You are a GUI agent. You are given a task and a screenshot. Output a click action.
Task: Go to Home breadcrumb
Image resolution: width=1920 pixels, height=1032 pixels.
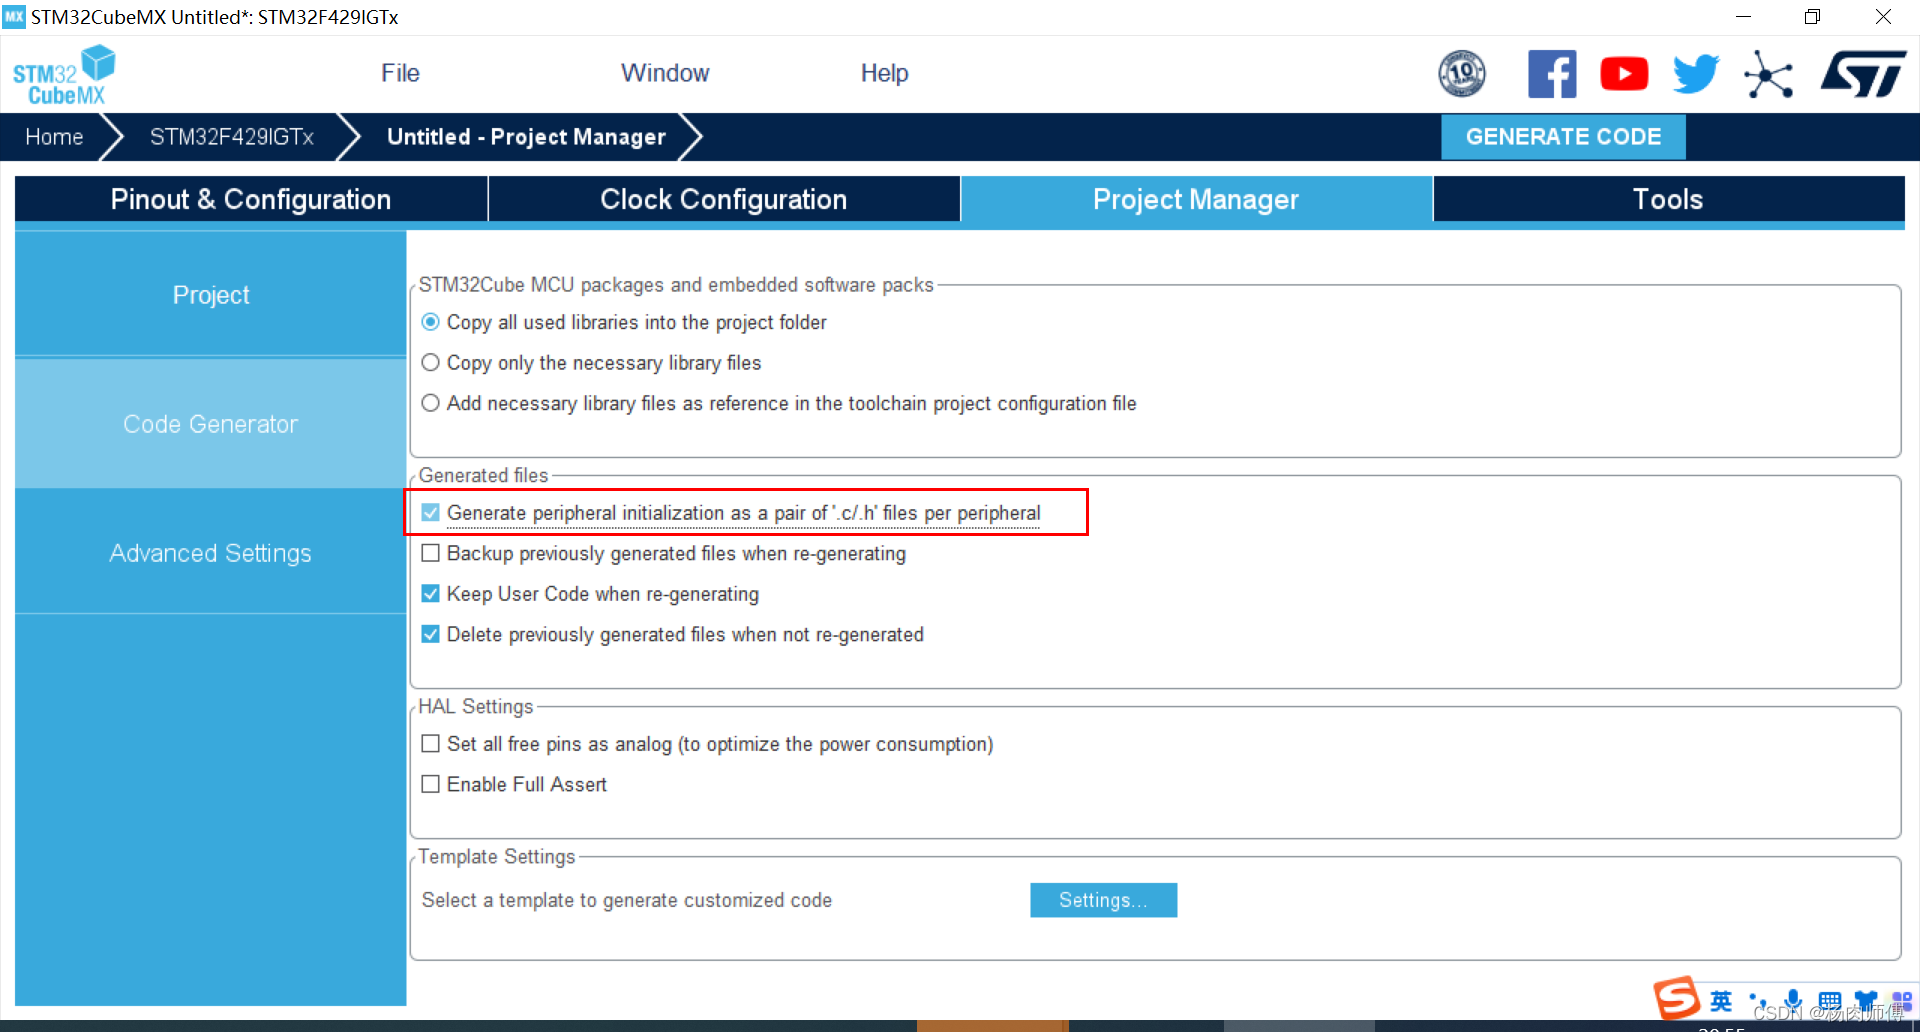(x=54, y=137)
